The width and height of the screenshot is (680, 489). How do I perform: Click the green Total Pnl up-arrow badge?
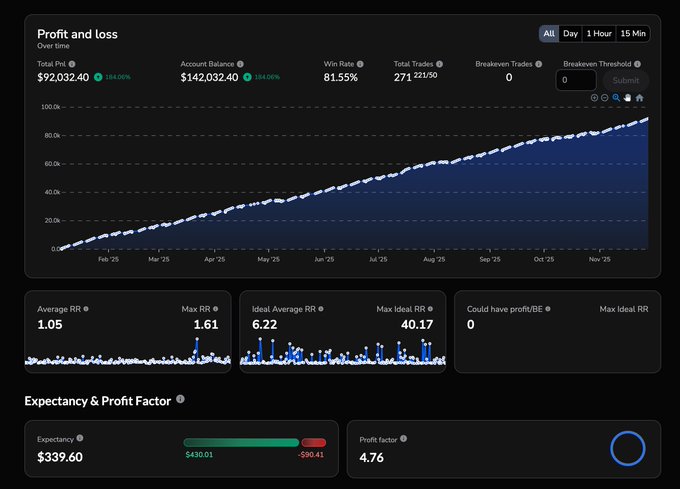click(x=98, y=77)
